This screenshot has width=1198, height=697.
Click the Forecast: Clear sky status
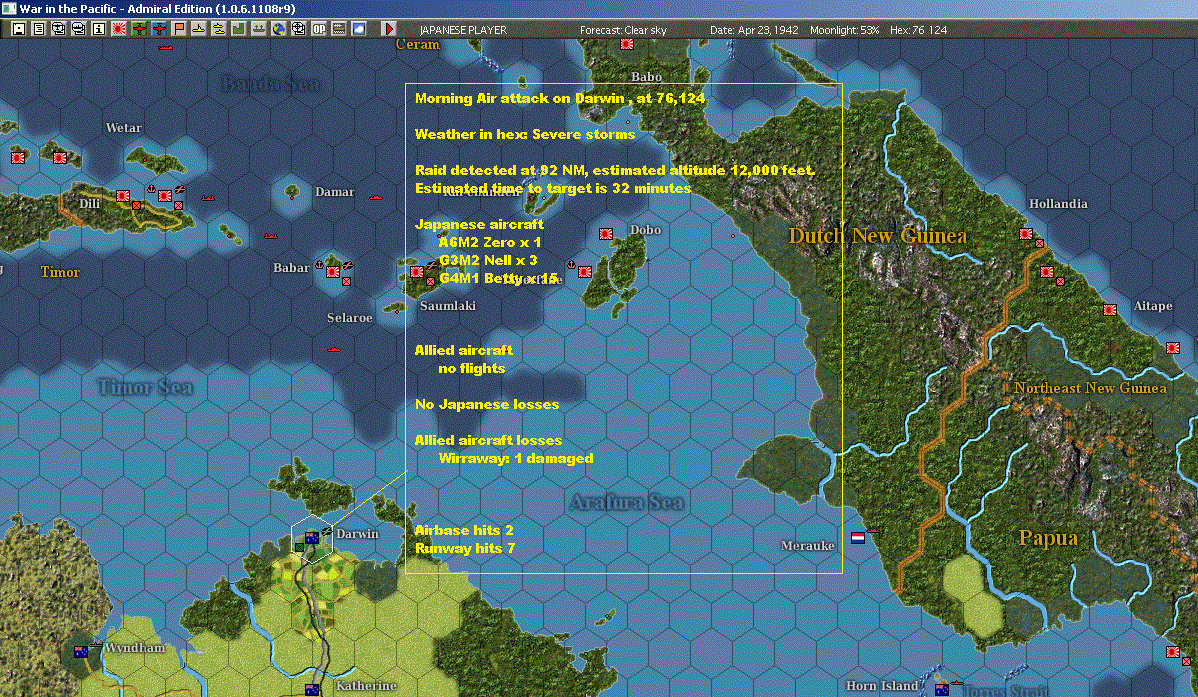tap(623, 30)
